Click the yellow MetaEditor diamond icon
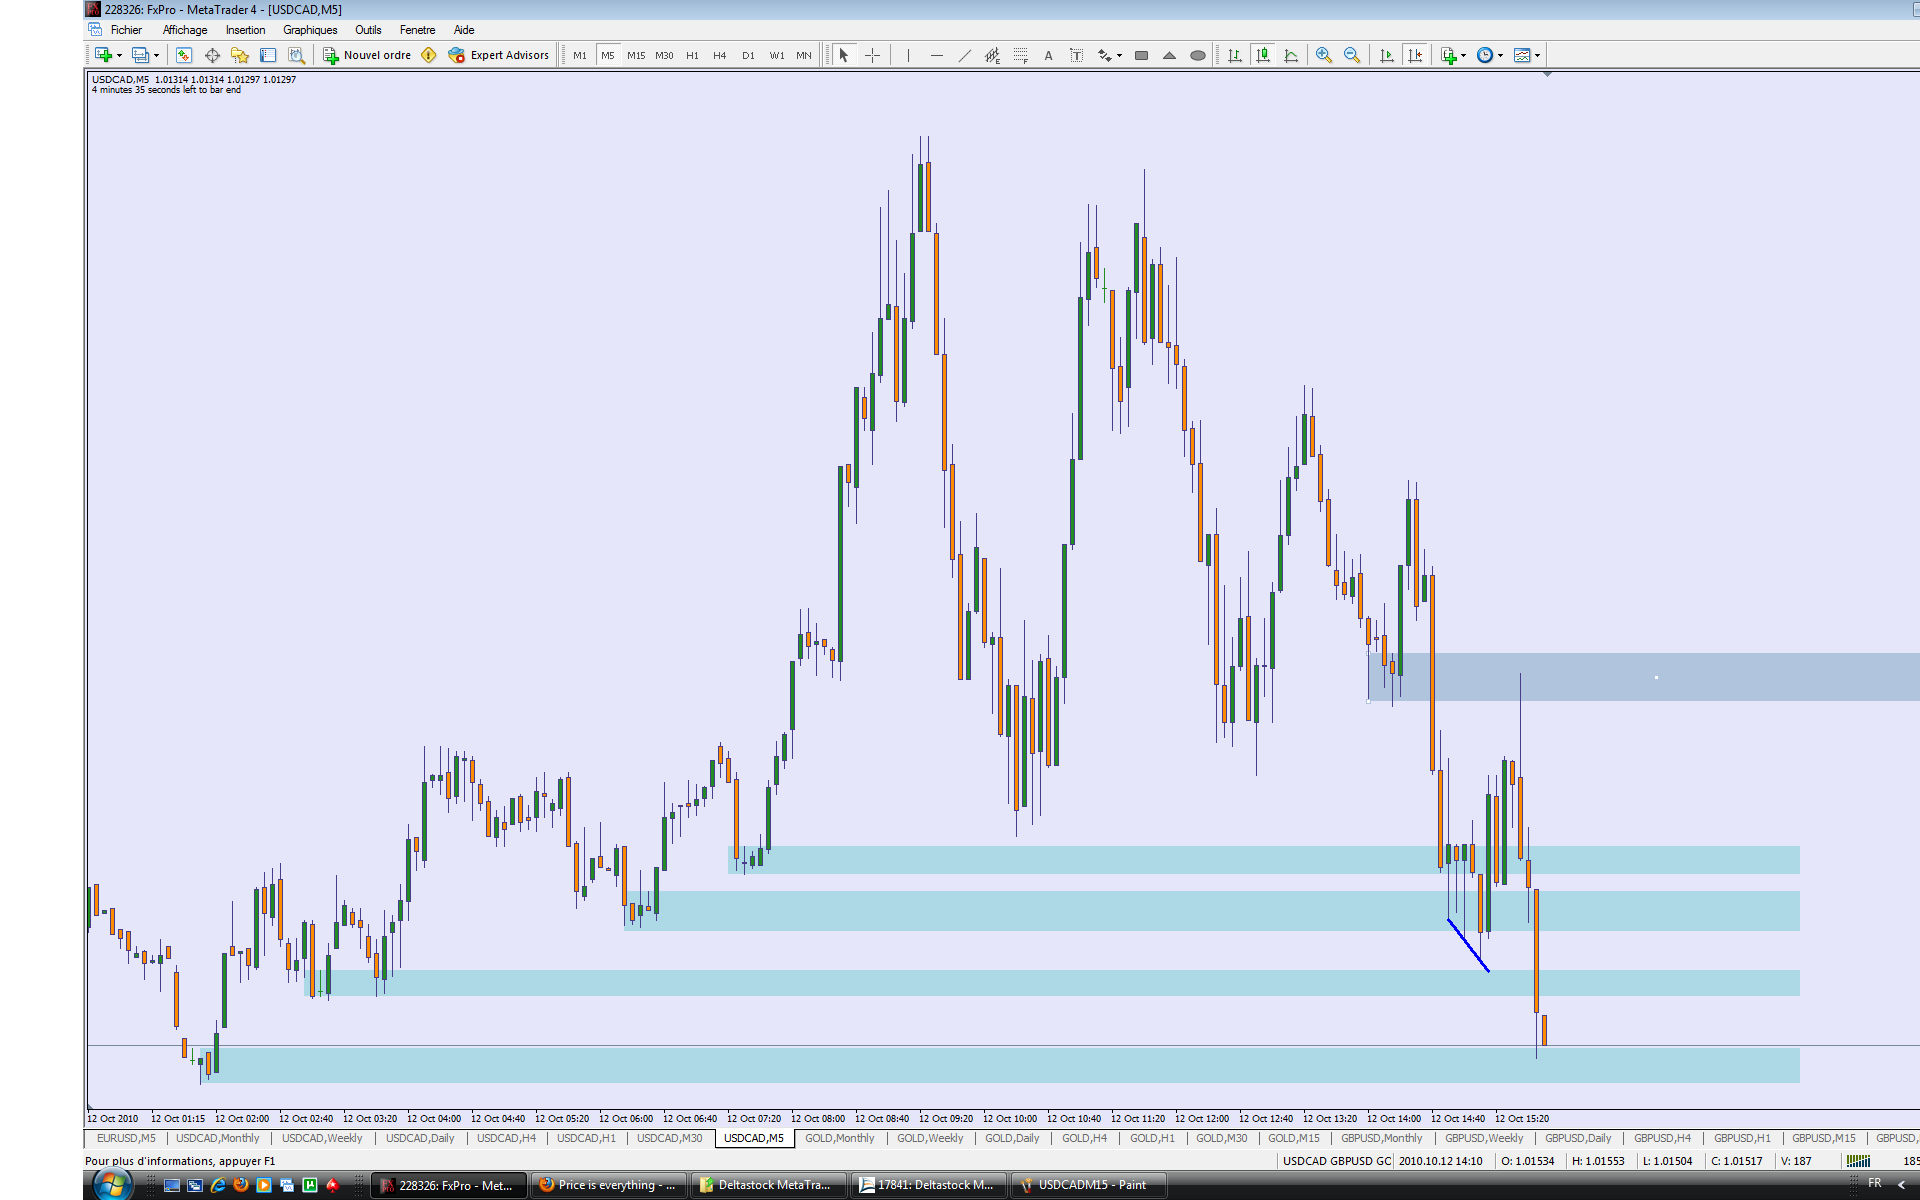Image resolution: width=1920 pixels, height=1200 pixels. [429, 55]
